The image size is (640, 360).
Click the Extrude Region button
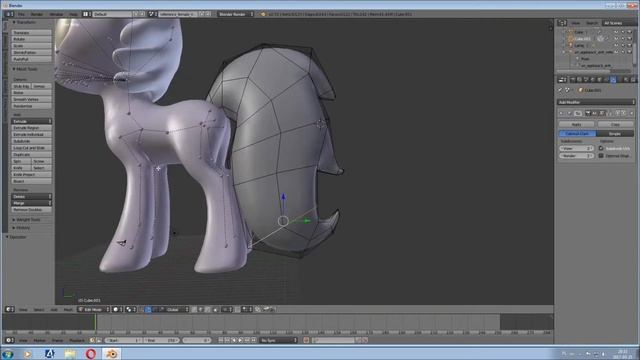coord(31,128)
